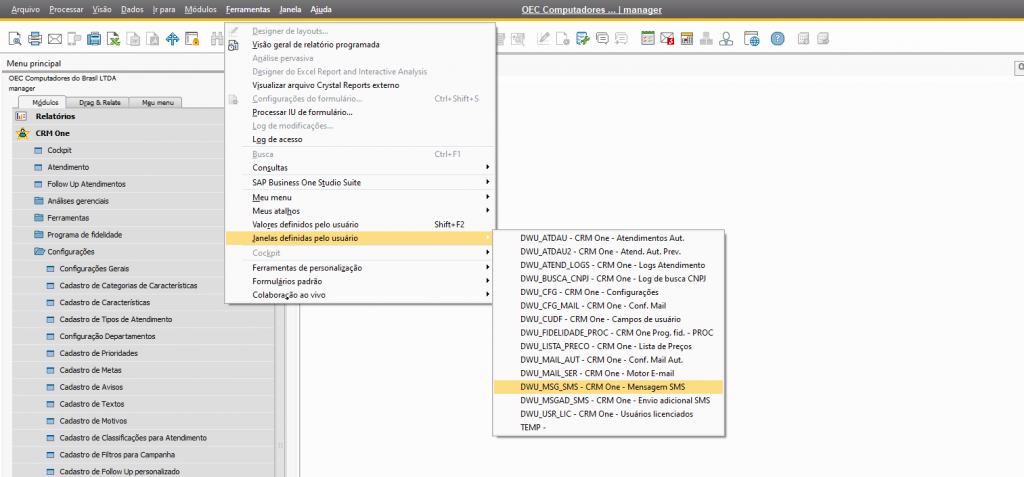
Task: Open Cadastro de Prioridades in sidebar
Action: [98, 353]
